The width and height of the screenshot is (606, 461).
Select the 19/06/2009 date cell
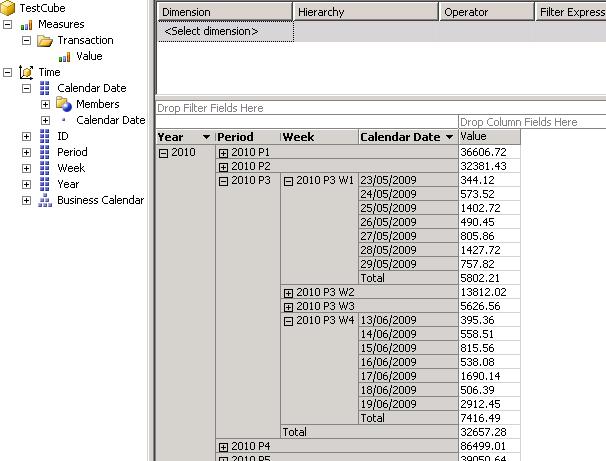pos(408,404)
